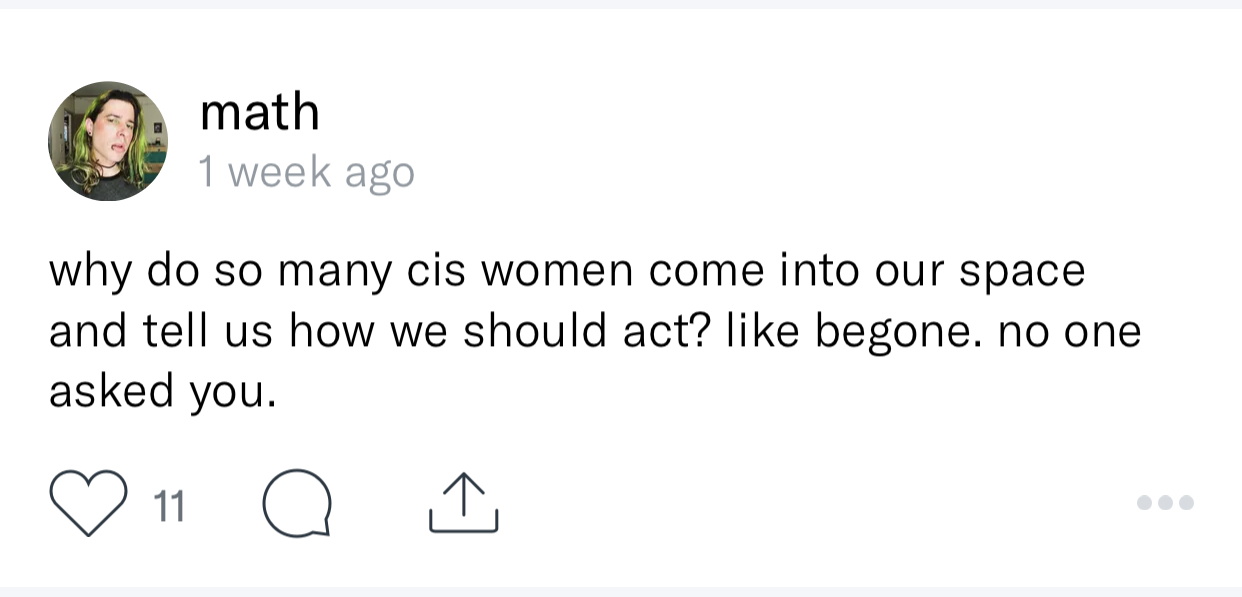Screen dimensions: 1242x597
Task: Expand post actions via the ellipsis icon
Action: pos(1165,502)
